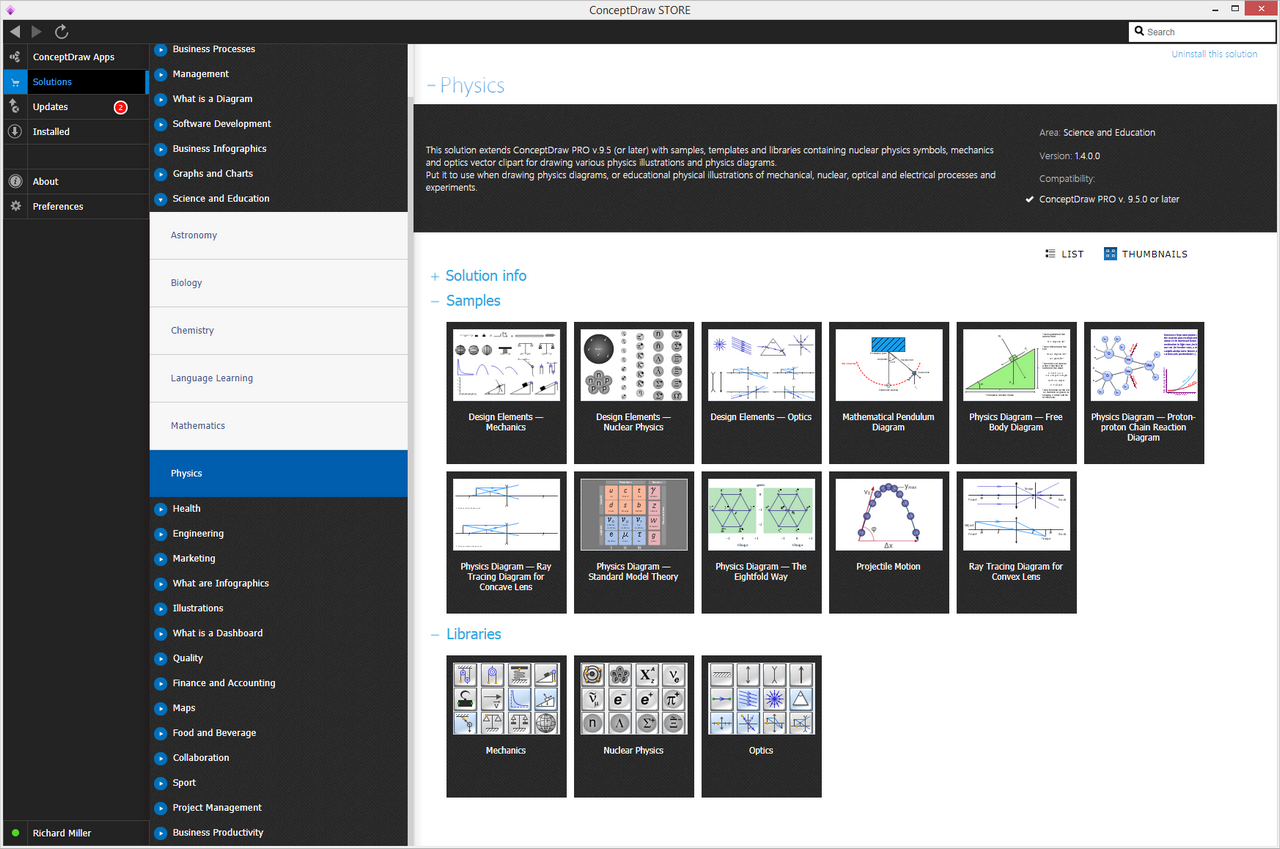
Task: Click the magnifier icon in search box
Action: 1140,32
